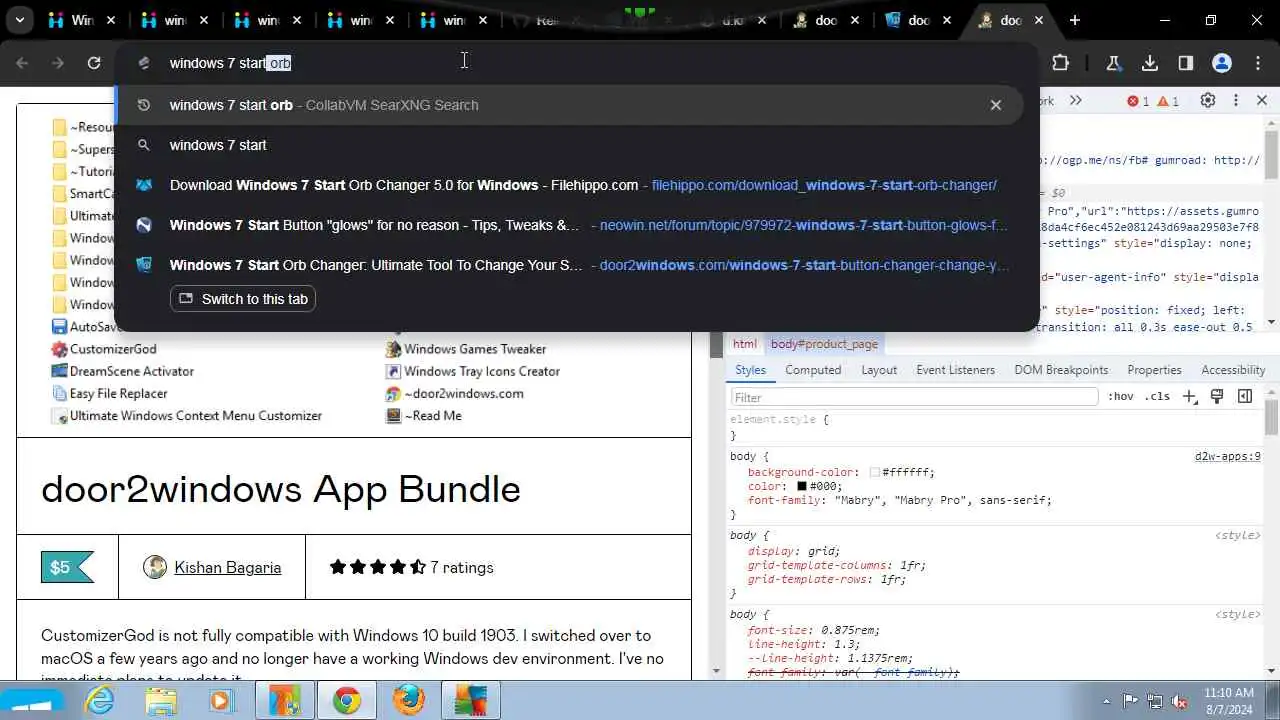Image resolution: width=1280 pixels, height=720 pixels.
Task: Click the $5 price tag
Action: (x=66, y=567)
